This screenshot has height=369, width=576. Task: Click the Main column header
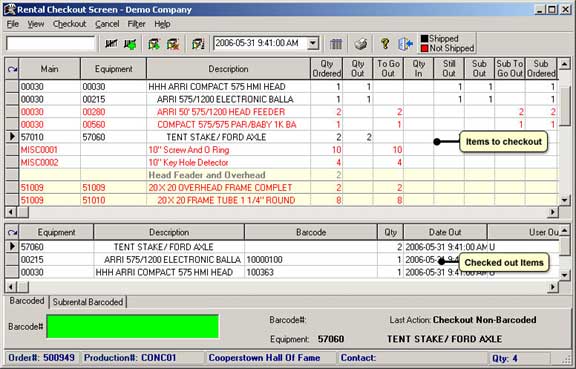(50, 69)
